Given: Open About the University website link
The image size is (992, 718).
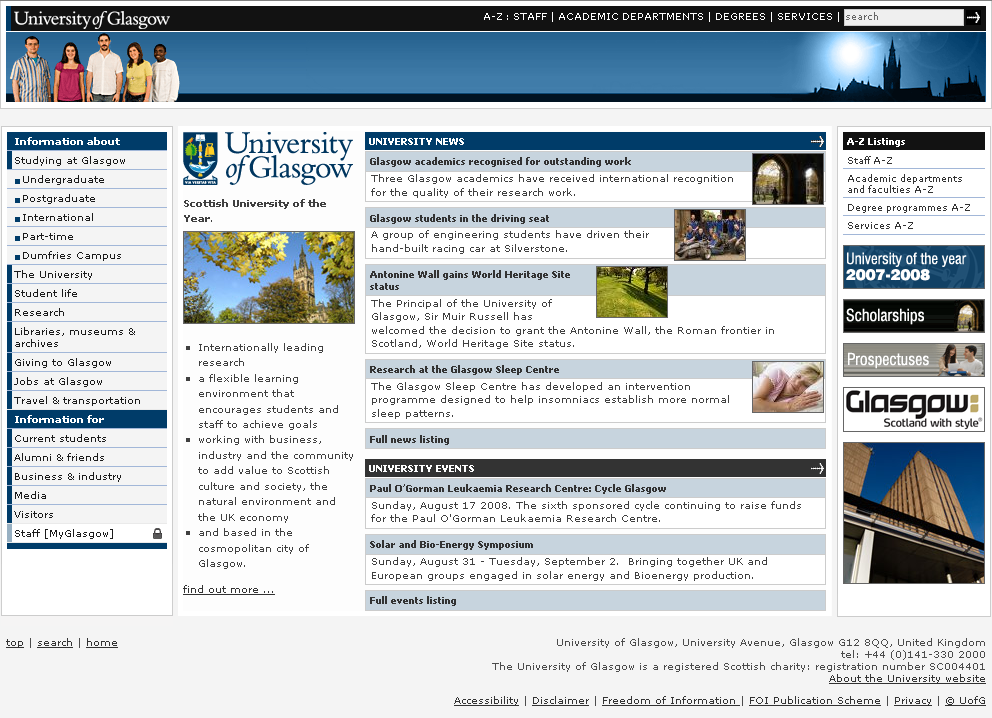Looking at the screenshot, I should [907, 678].
